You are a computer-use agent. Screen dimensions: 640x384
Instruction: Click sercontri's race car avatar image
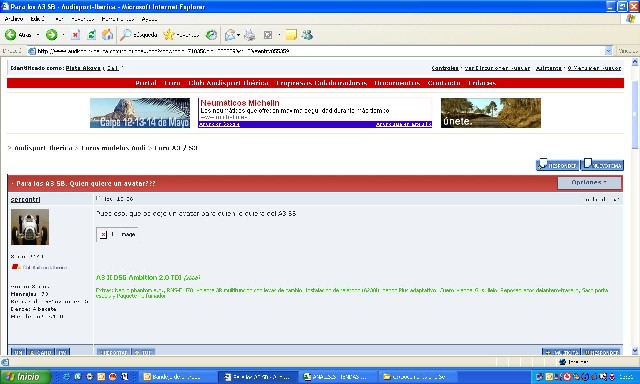click(x=30, y=227)
